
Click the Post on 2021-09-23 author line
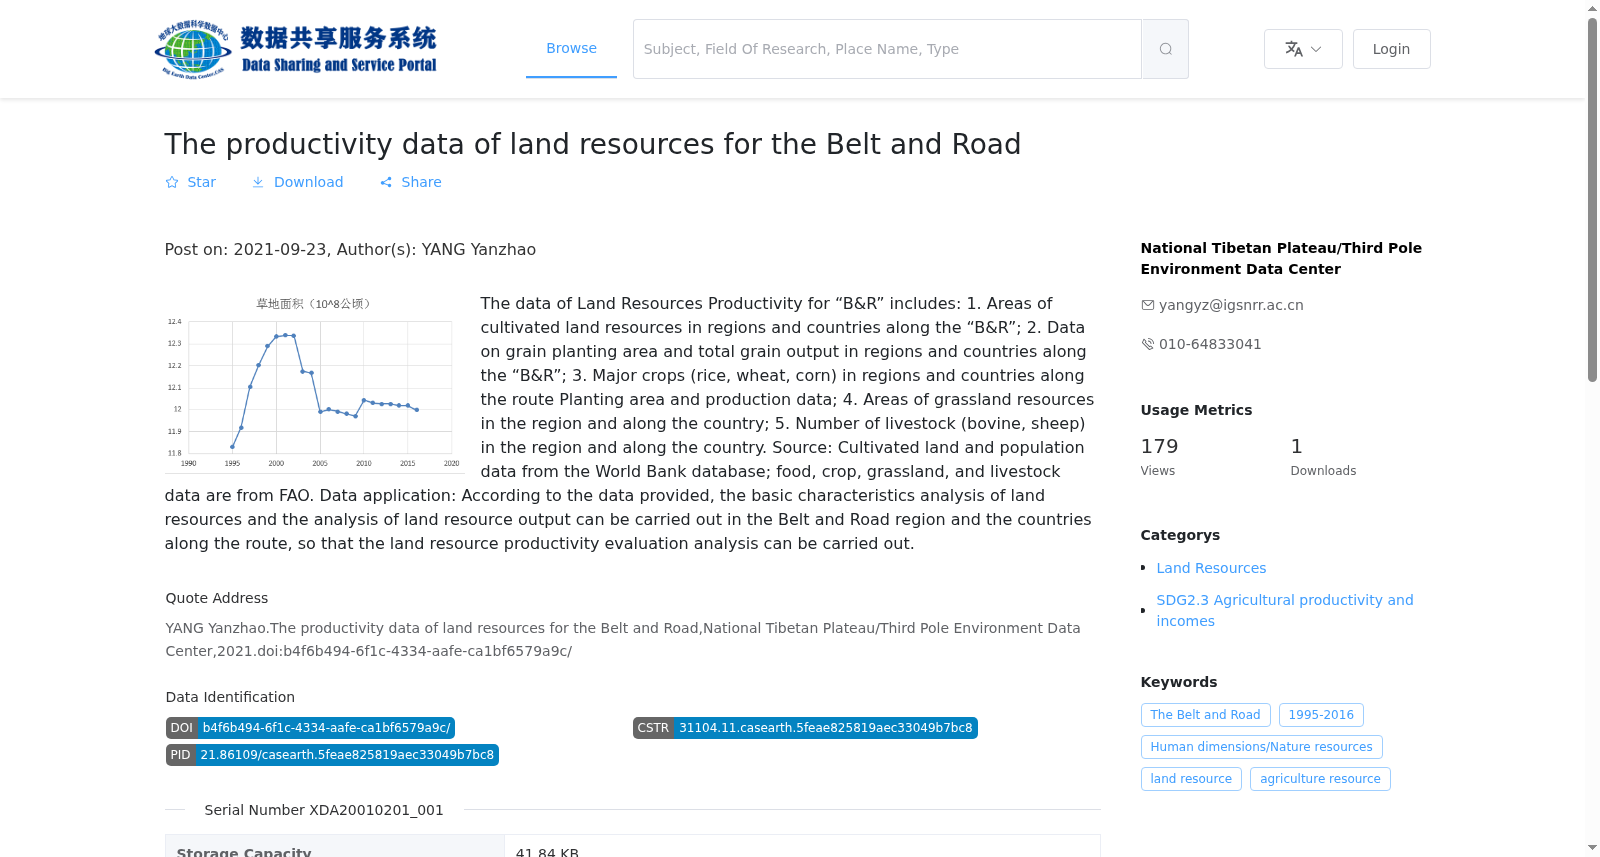pyautogui.click(x=350, y=250)
